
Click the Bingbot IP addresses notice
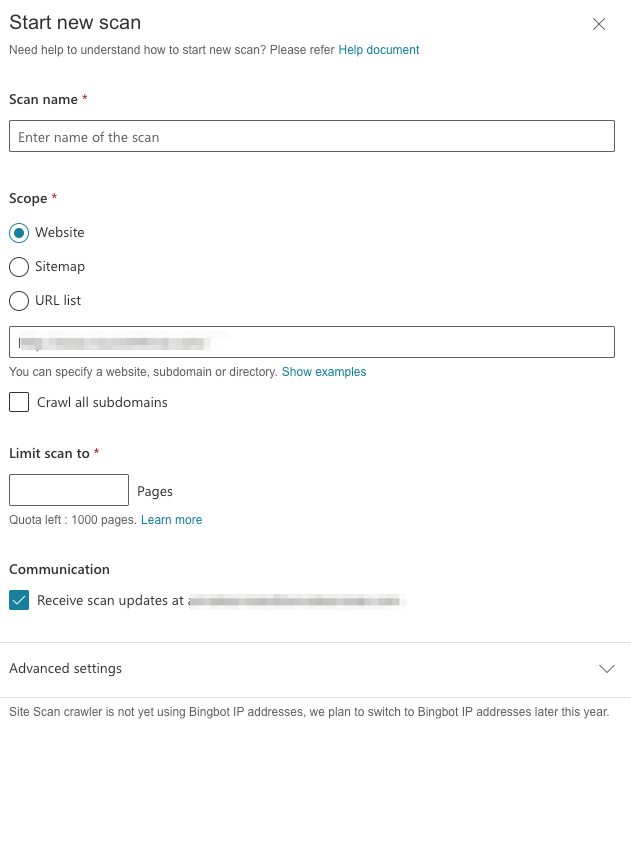pyautogui.click(x=309, y=711)
